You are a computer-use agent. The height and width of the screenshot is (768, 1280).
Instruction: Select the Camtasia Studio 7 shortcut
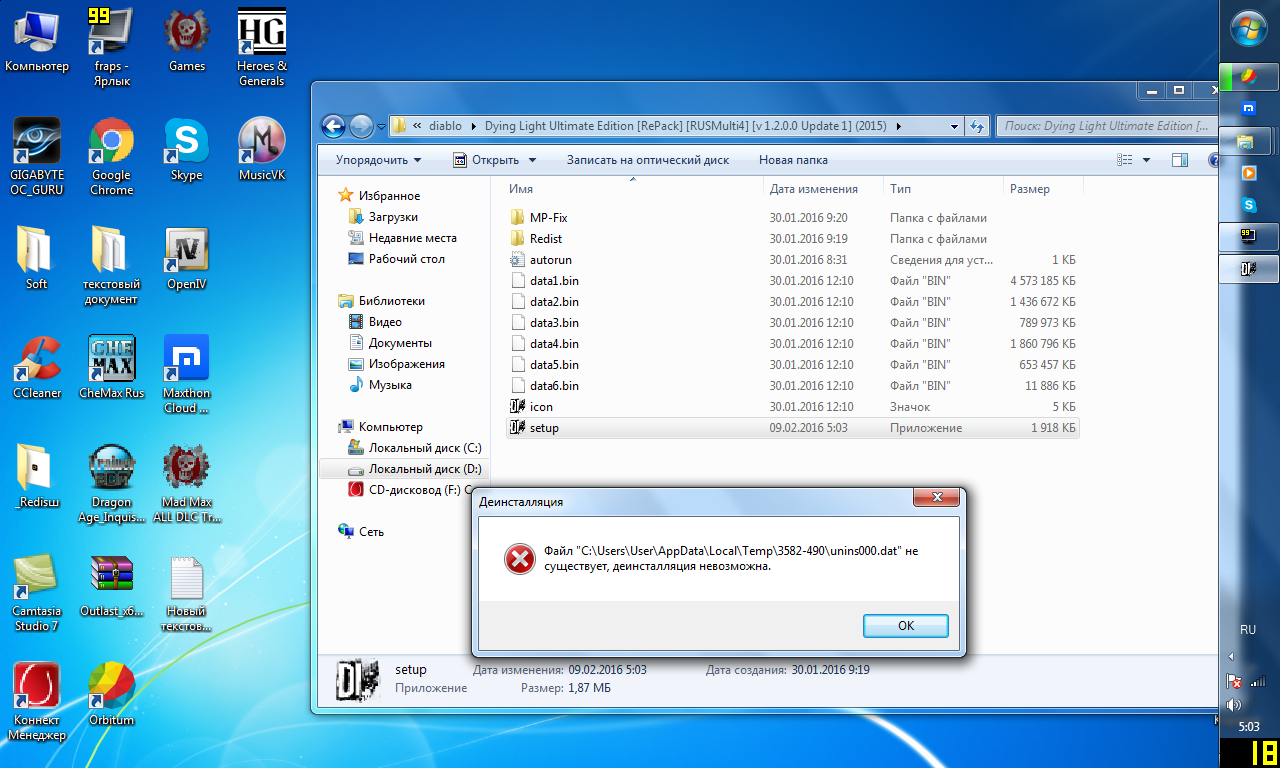[x=36, y=579]
